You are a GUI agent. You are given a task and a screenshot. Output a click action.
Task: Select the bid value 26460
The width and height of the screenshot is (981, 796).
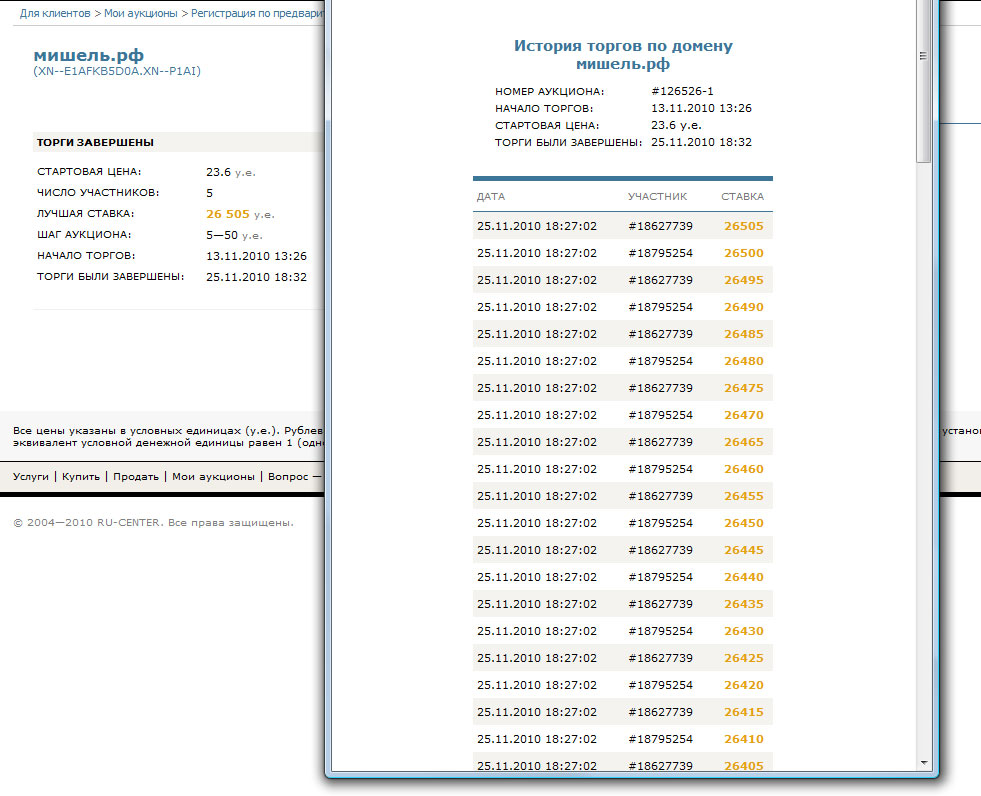(744, 469)
